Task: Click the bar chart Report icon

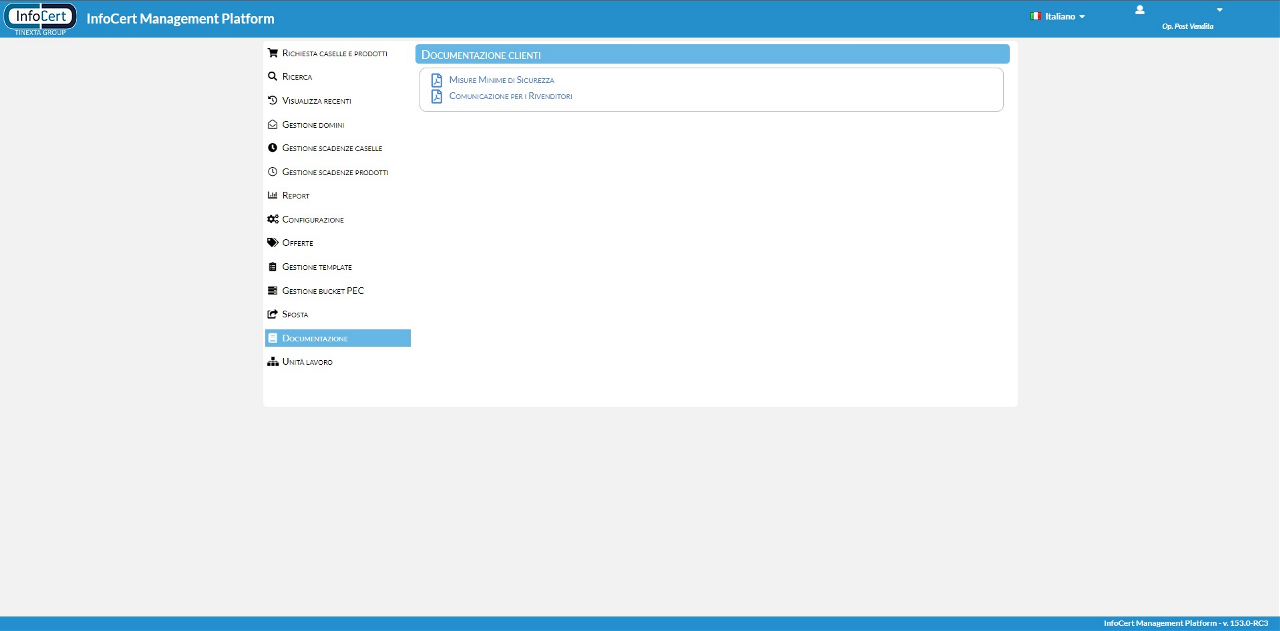Action: (272, 196)
